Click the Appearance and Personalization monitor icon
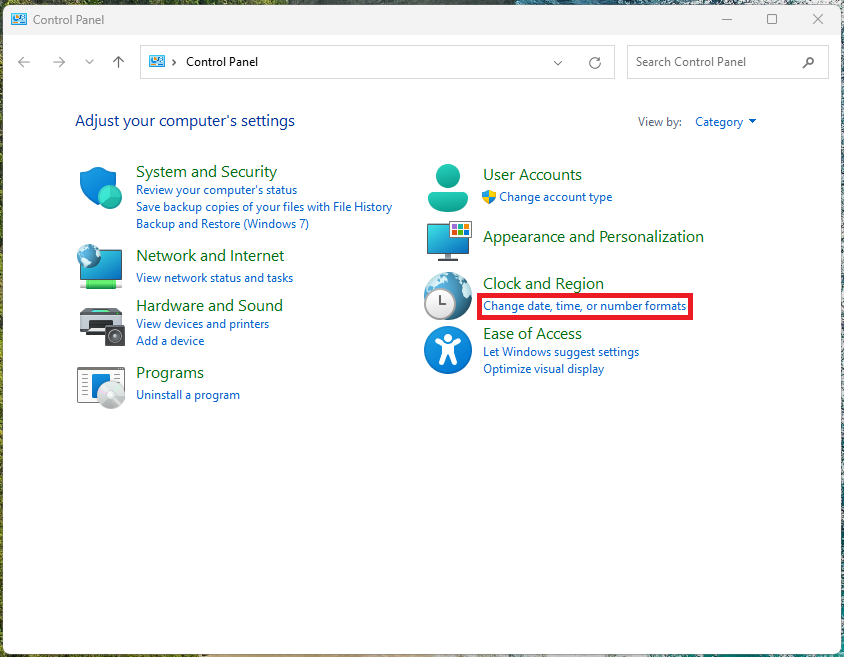Image resolution: width=844 pixels, height=657 pixels. click(x=449, y=240)
